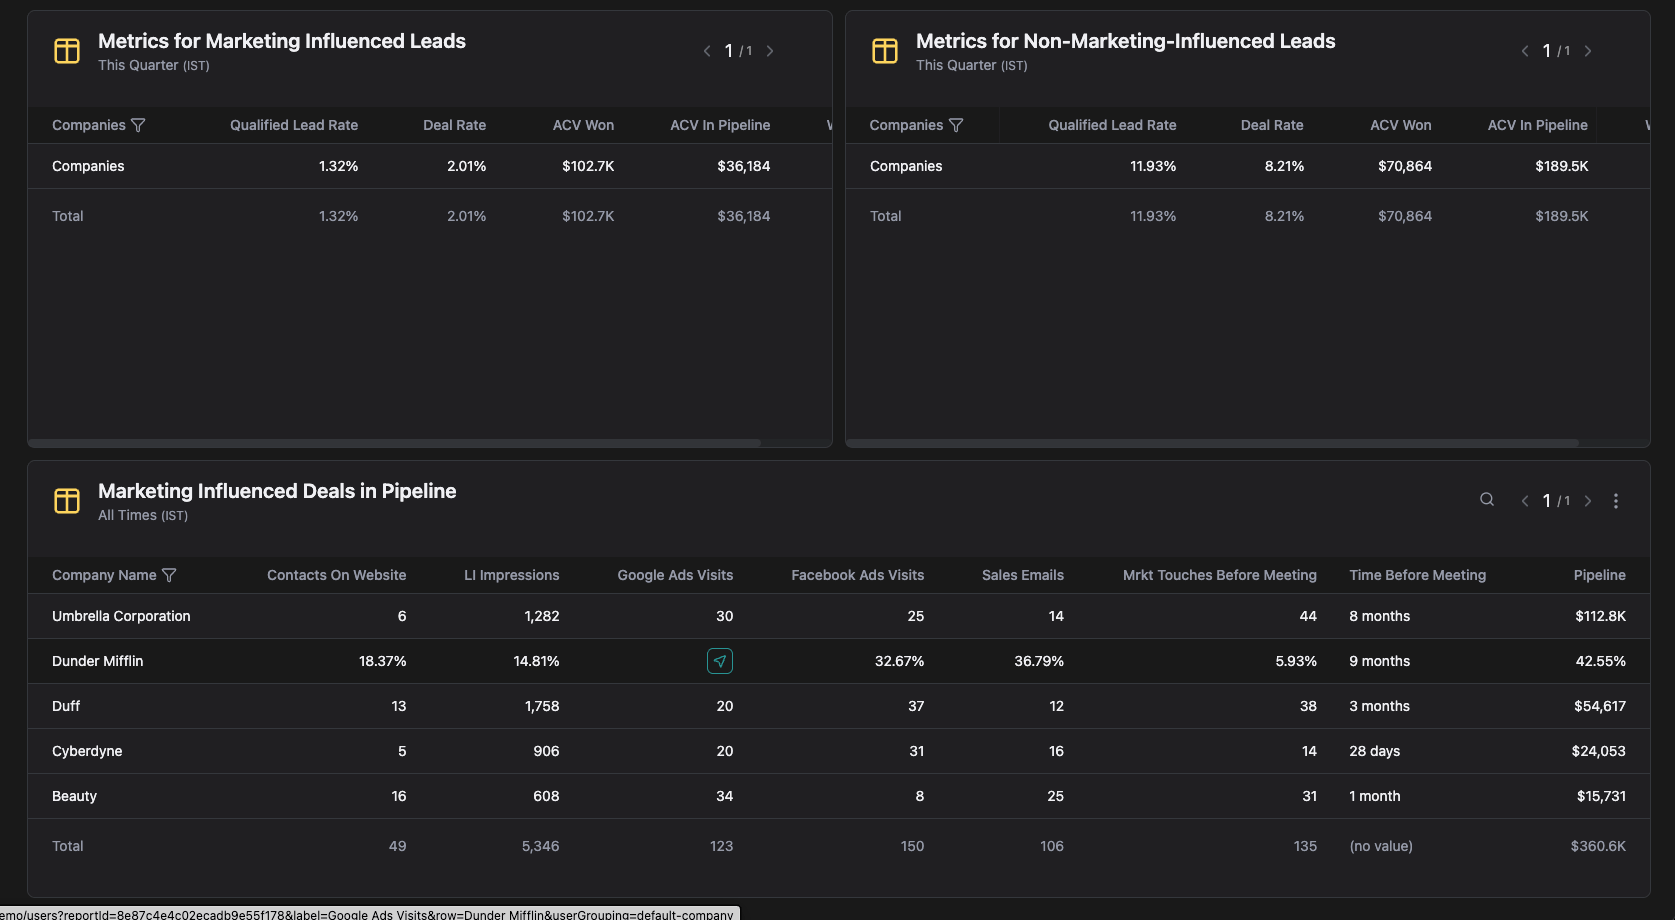Open the three-dot menu for Deals in Pipeline
The image size is (1675, 920).
click(1616, 501)
